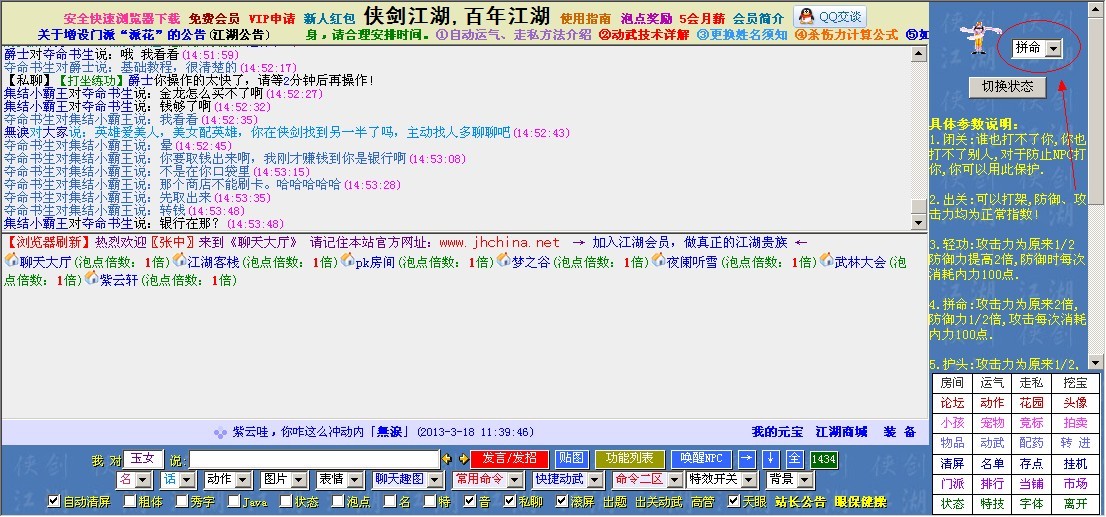The image size is (1106, 517).
Task: Select 运气 in the function grid
Action: (x=992, y=383)
